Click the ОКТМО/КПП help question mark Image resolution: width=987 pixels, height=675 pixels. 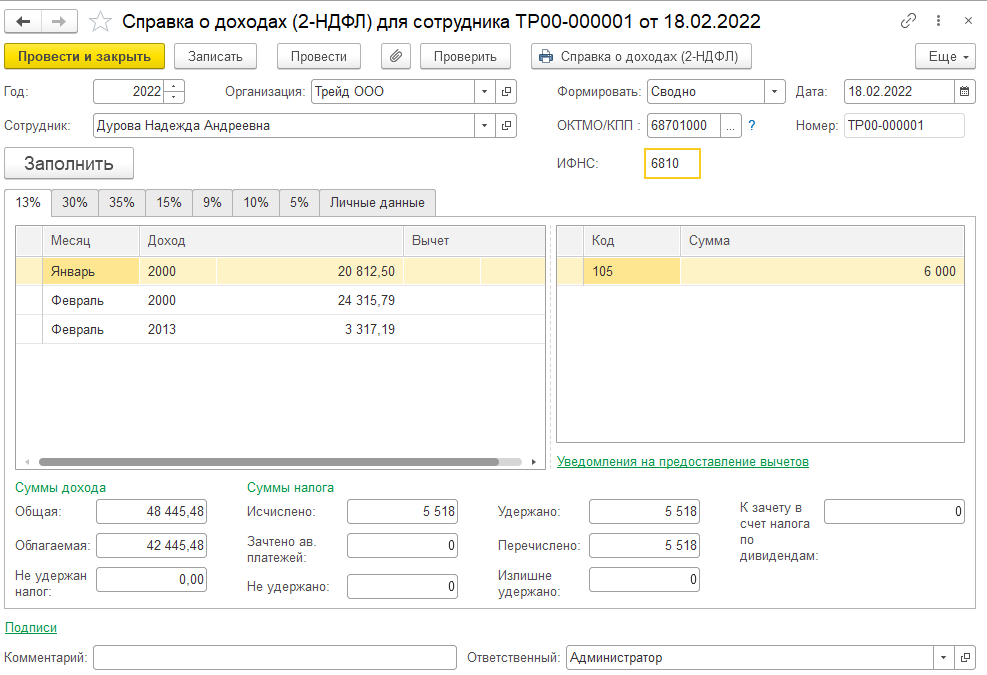coord(752,126)
